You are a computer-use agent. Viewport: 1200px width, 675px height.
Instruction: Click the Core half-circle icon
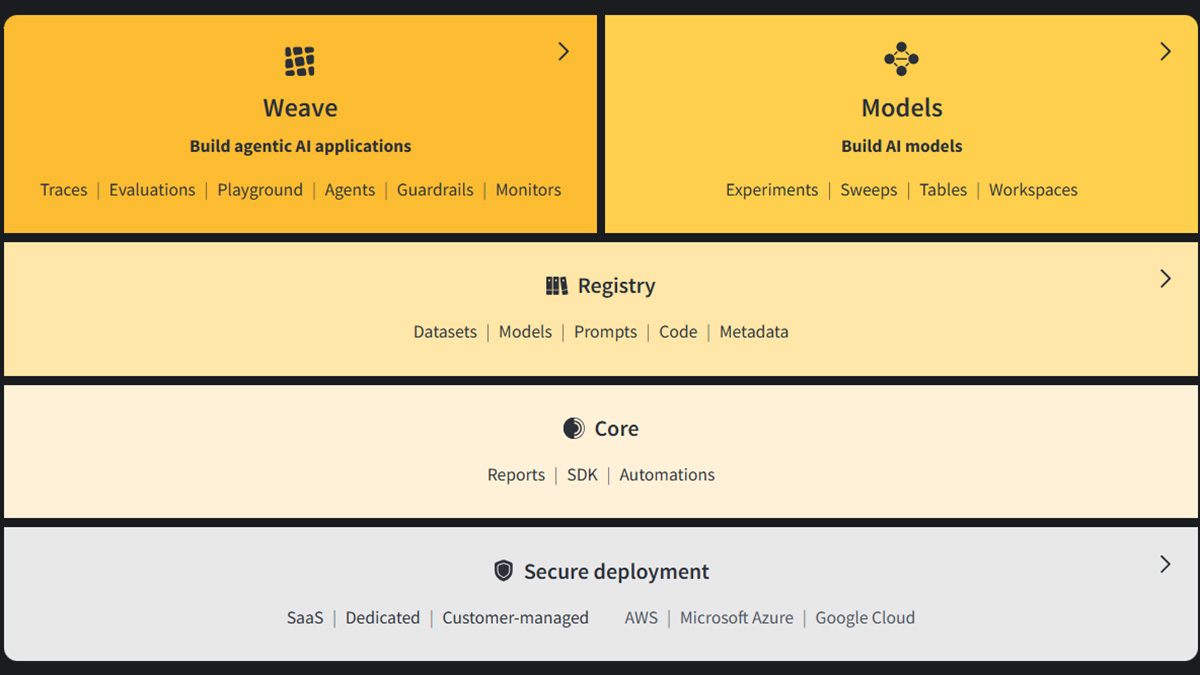click(573, 429)
